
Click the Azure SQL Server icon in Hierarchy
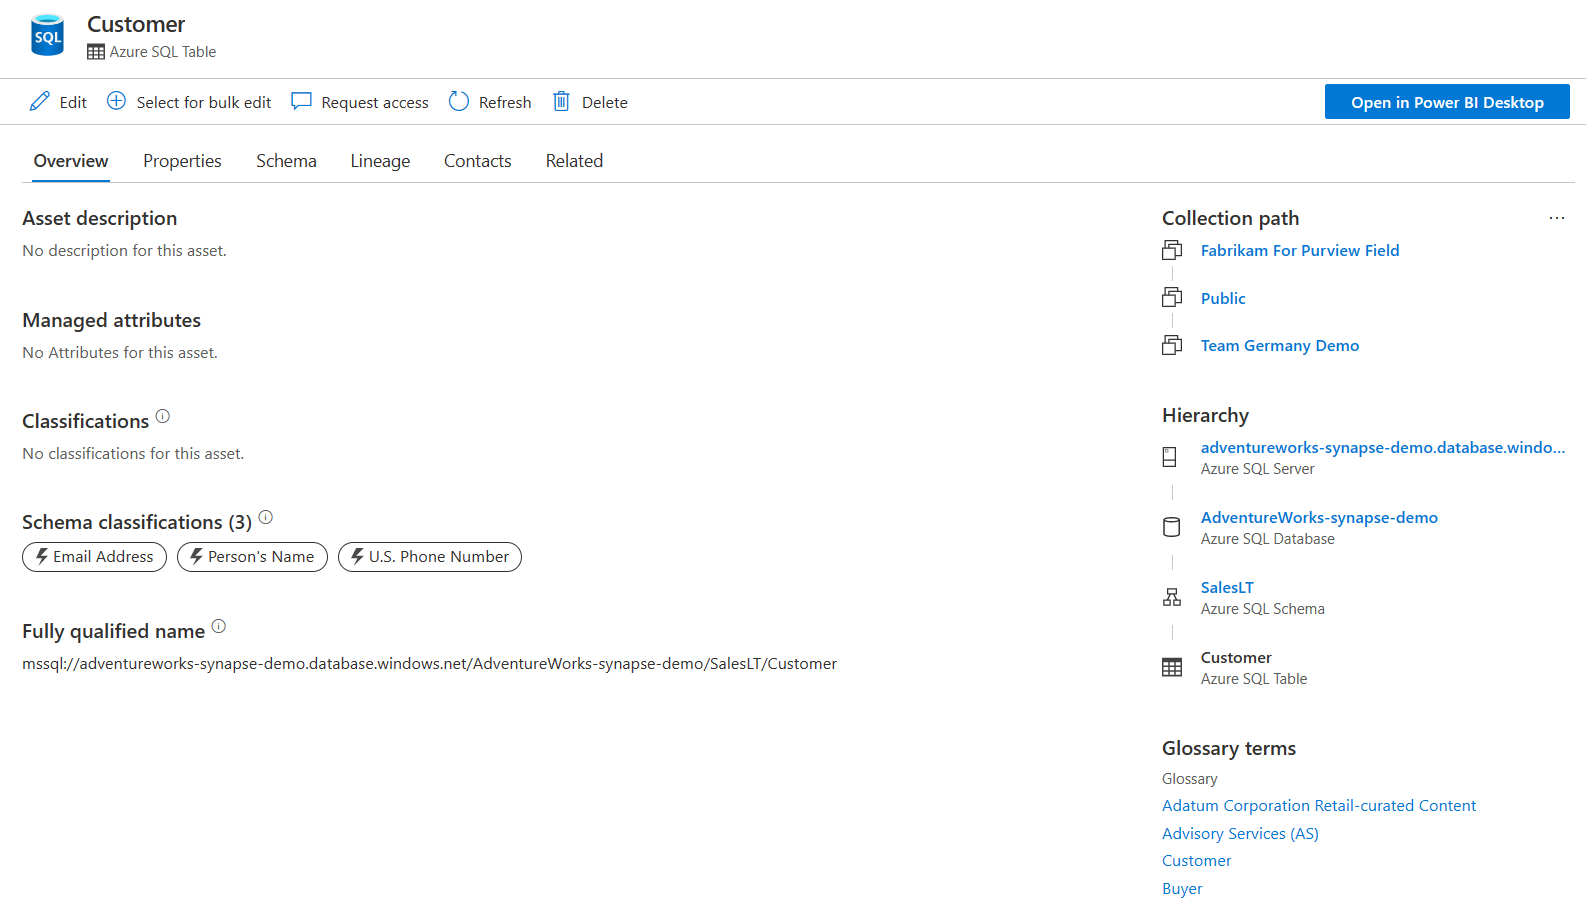click(1170, 457)
